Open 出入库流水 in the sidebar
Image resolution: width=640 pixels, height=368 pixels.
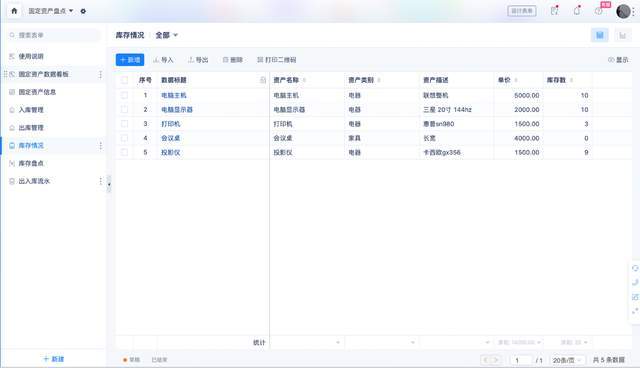pyautogui.click(x=34, y=181)
